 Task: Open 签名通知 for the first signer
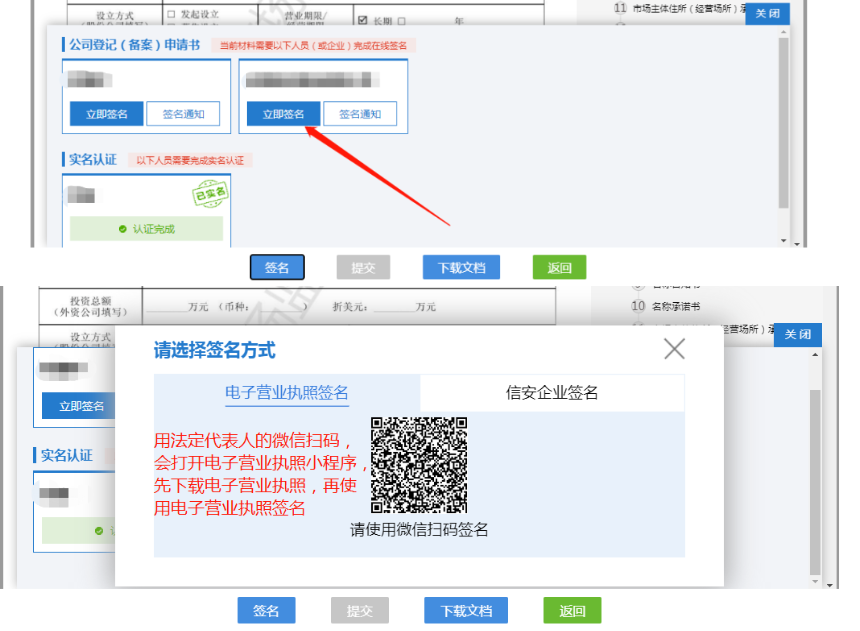(x=180, y=113)
